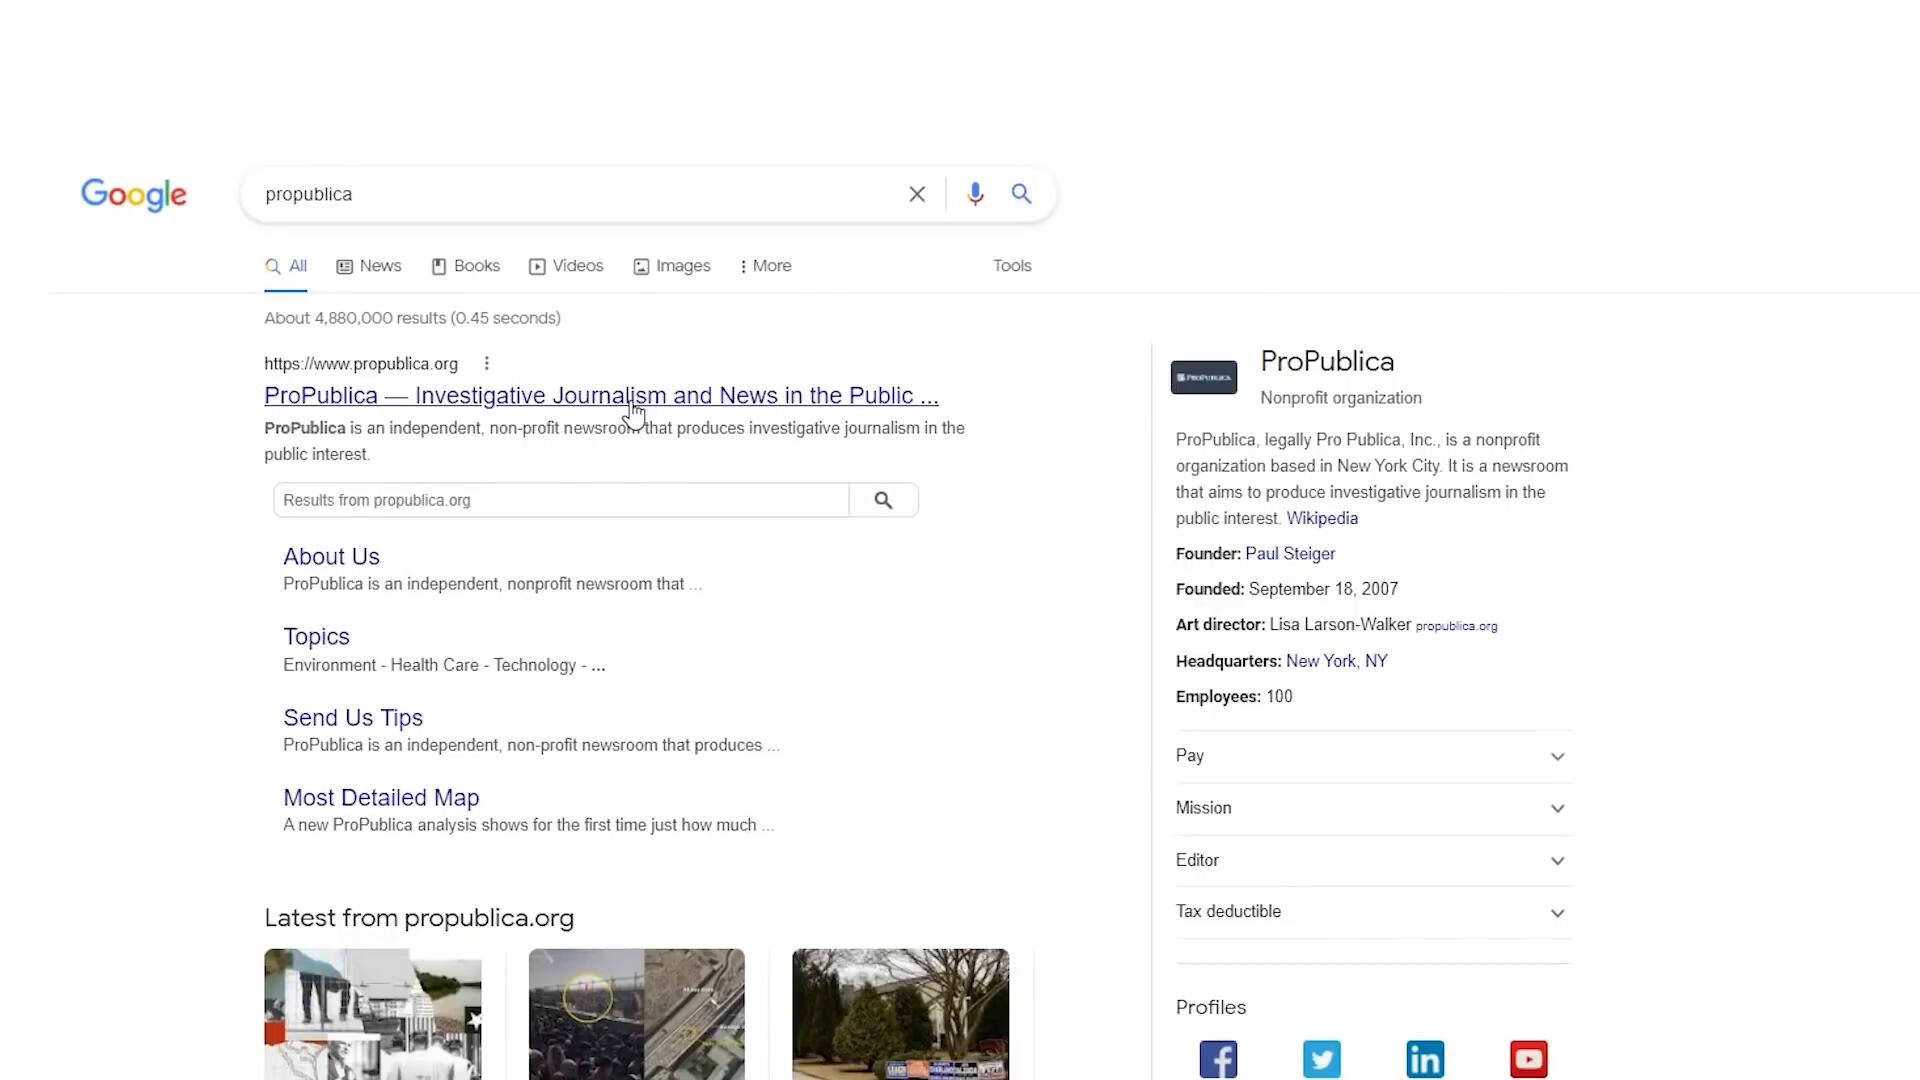Switch to the News tab
Viewport: 1920px width, 1080px height.
pos(369,266)
